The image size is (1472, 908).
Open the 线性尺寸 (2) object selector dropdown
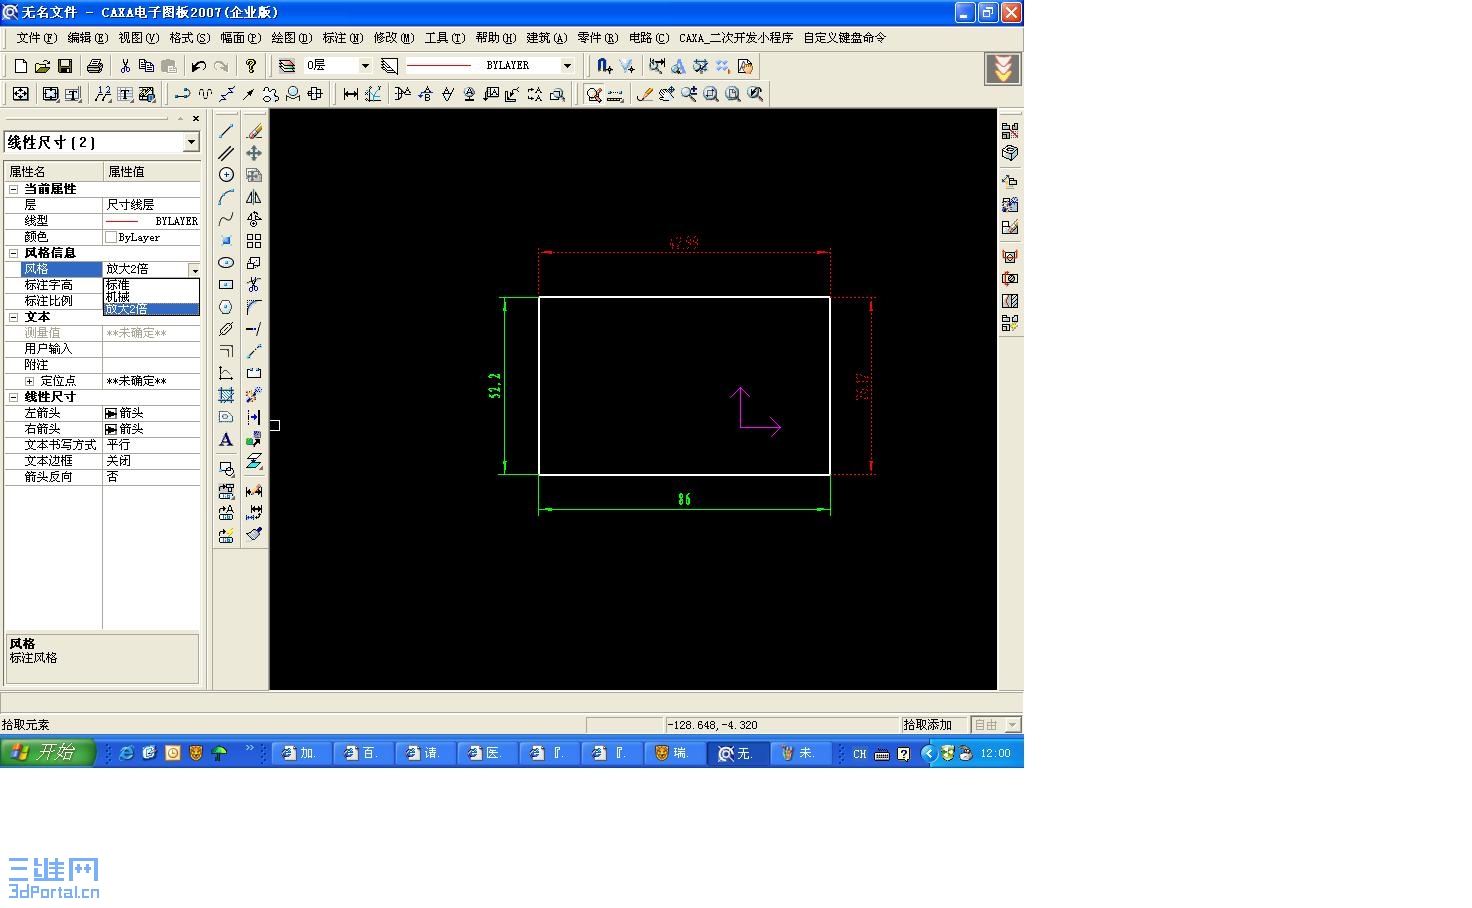tap(191, 143)
